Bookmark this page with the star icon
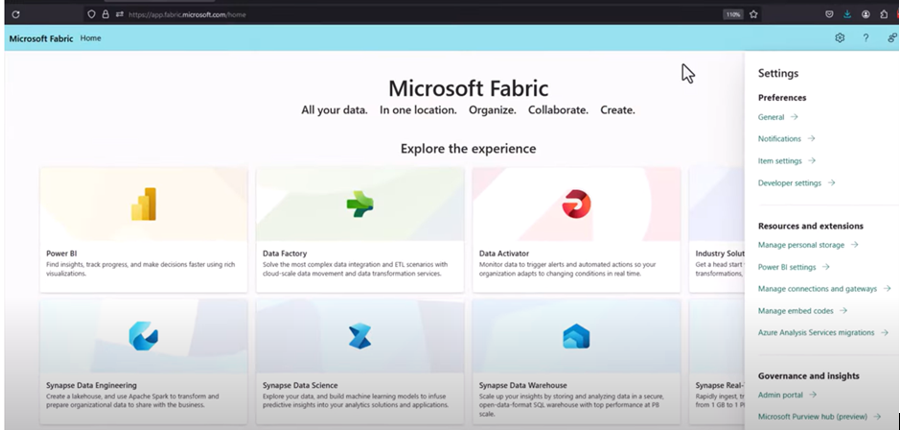Viewport: 901px width, 430px height. [x=753, y=14]
